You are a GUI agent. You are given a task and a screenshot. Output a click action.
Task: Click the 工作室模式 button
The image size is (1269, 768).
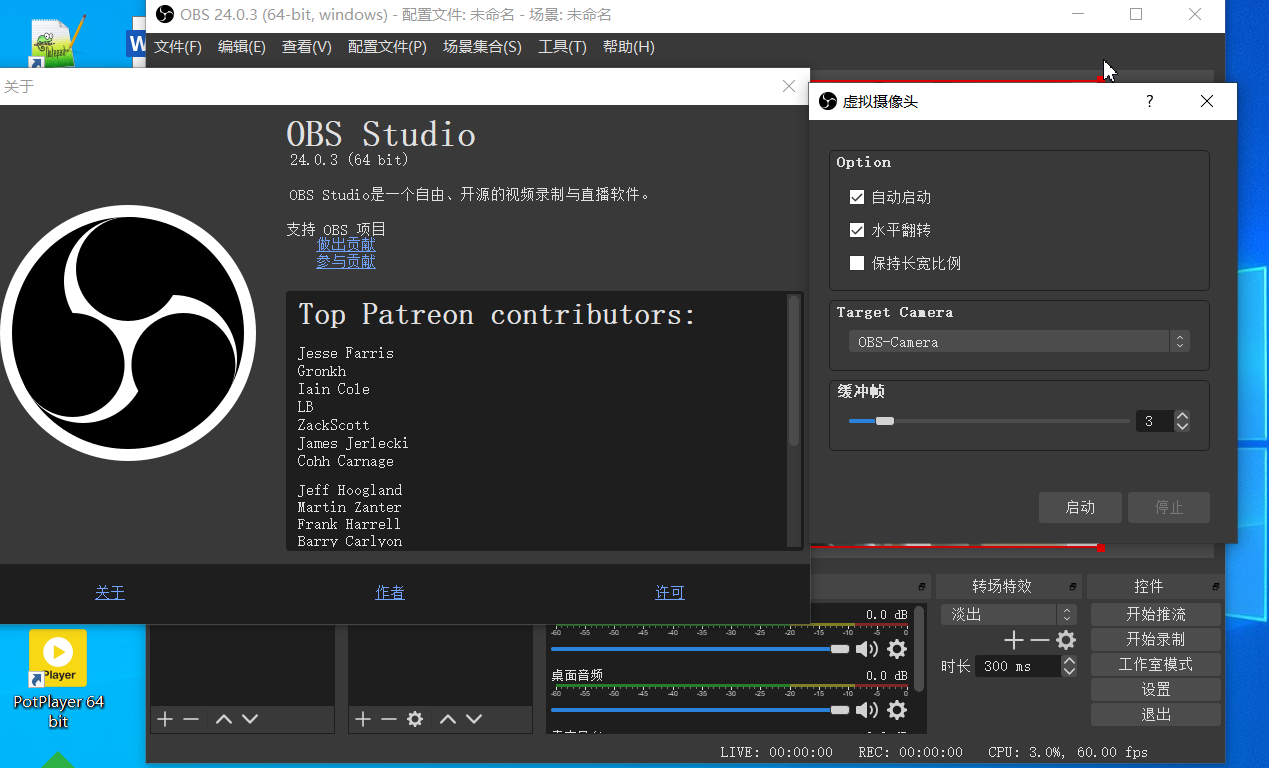[1156, 664]
